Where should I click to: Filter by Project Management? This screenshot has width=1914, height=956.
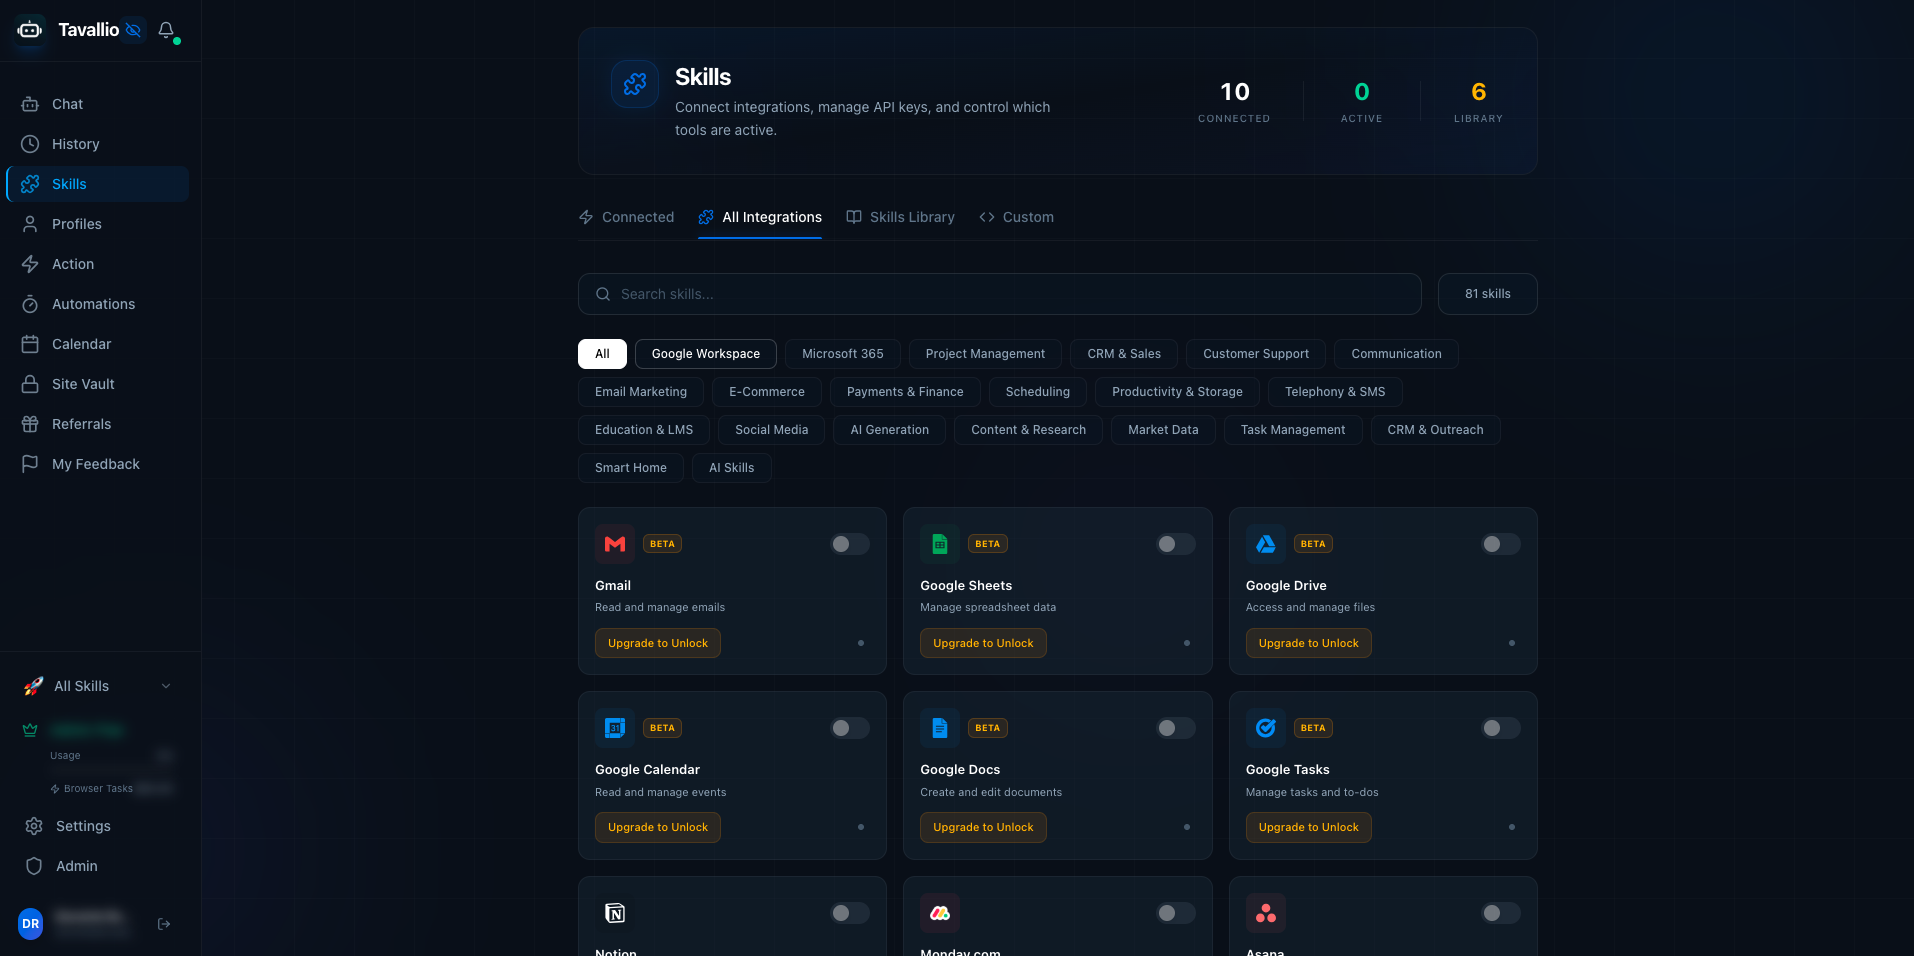pos(985,354)
